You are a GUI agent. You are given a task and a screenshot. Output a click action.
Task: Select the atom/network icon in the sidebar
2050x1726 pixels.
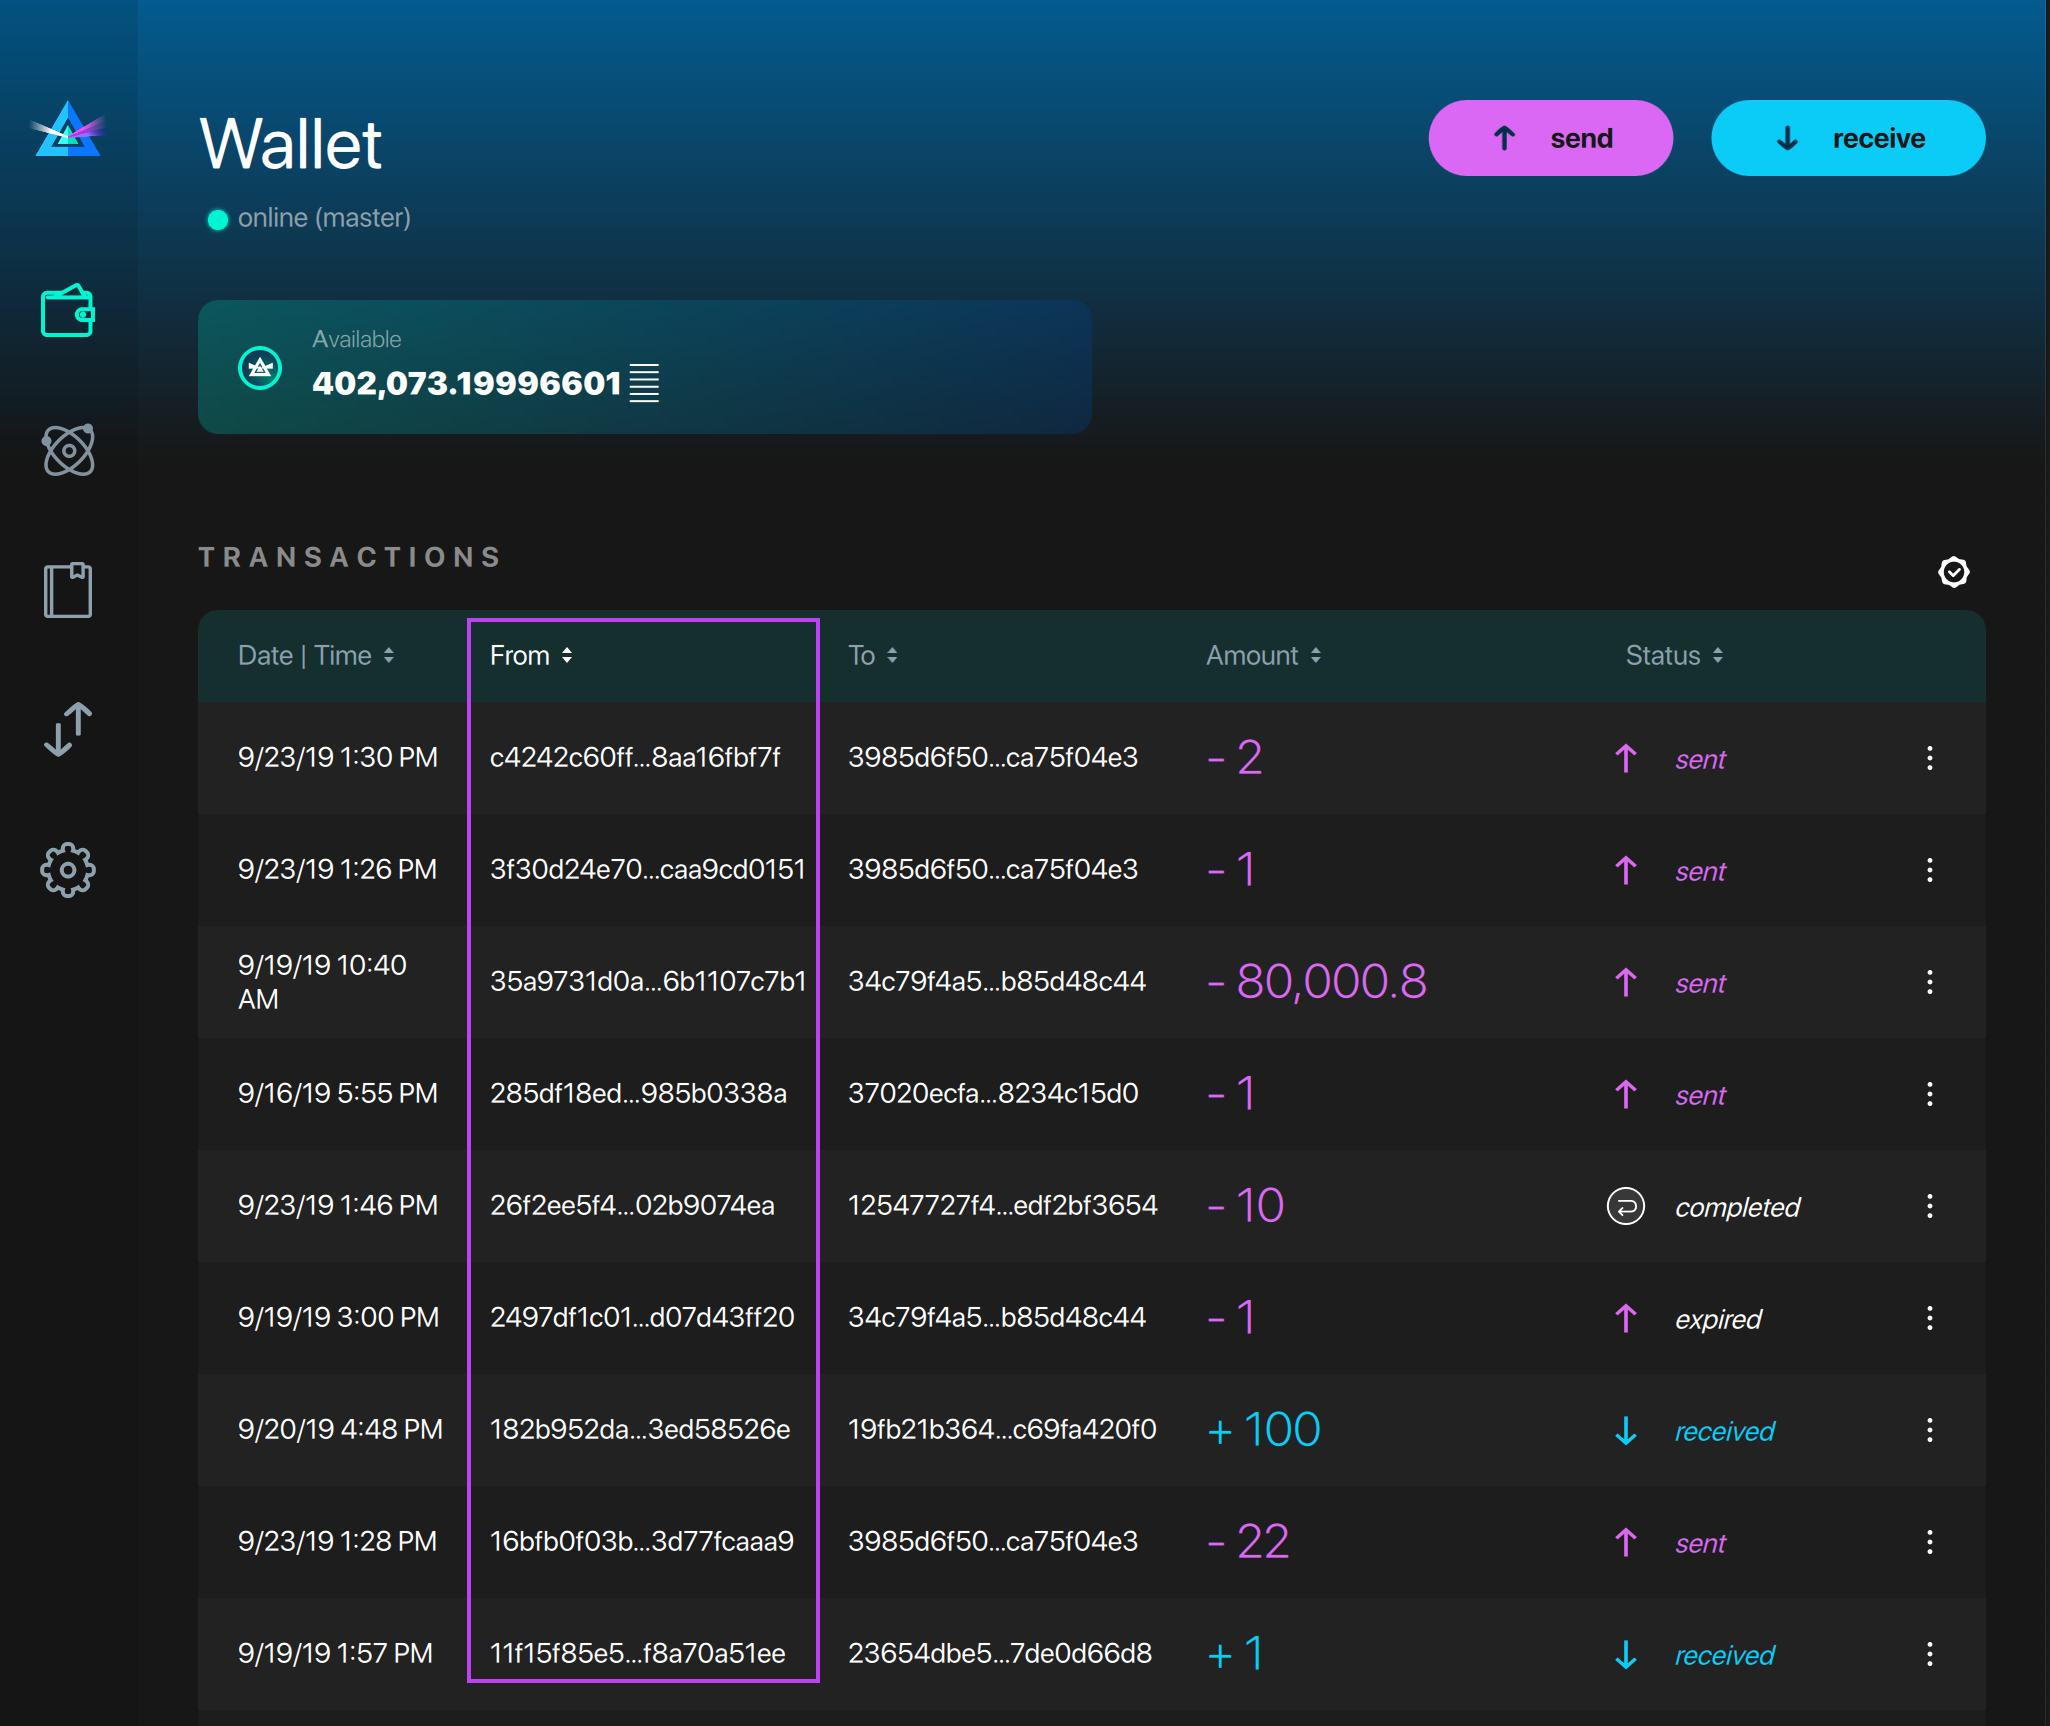coord(68,450)
